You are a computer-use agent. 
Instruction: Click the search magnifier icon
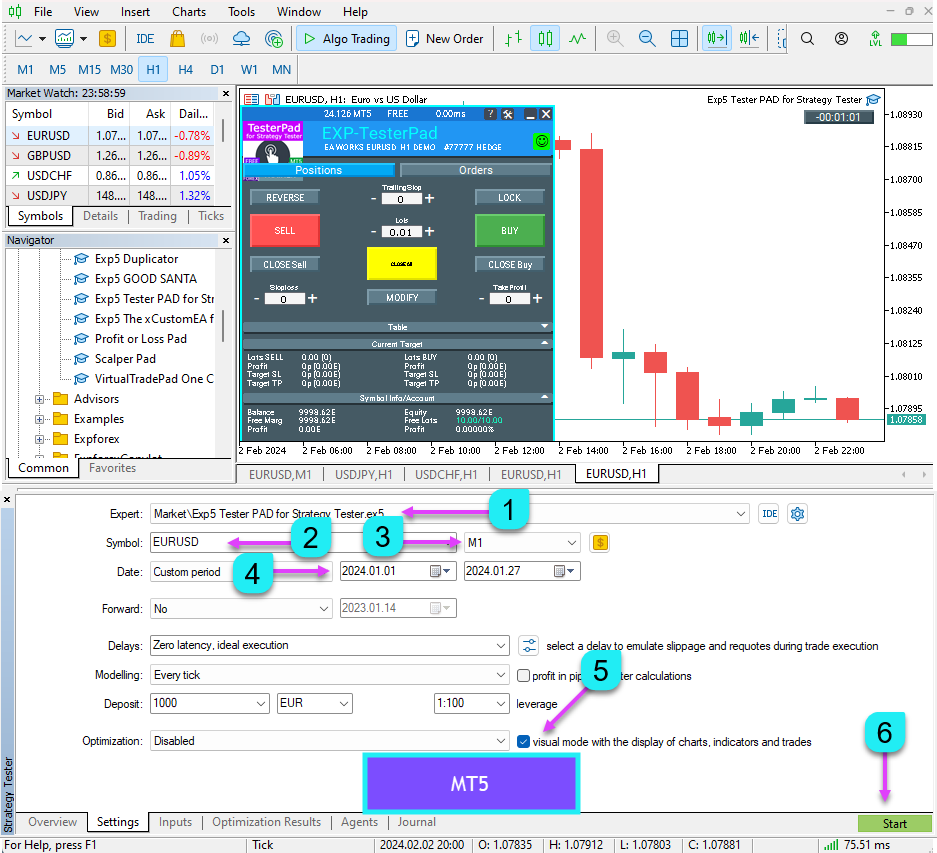(x=806, y=39)
